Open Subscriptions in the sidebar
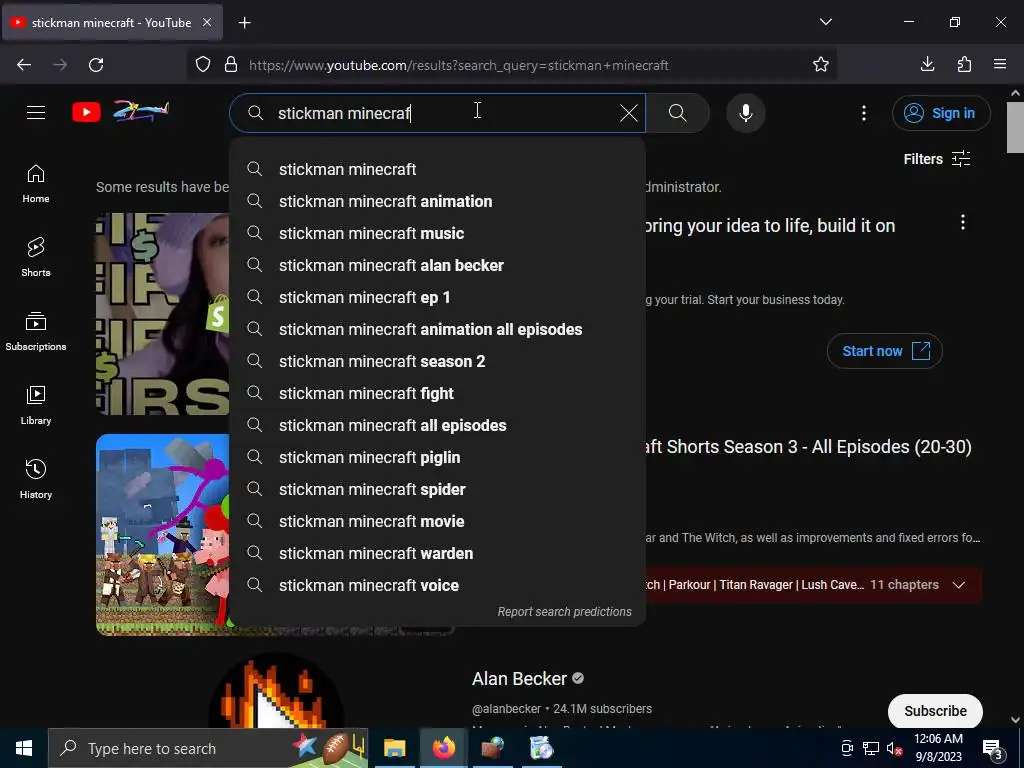This screenshot has height=768, width=1024. pos(36,331)
